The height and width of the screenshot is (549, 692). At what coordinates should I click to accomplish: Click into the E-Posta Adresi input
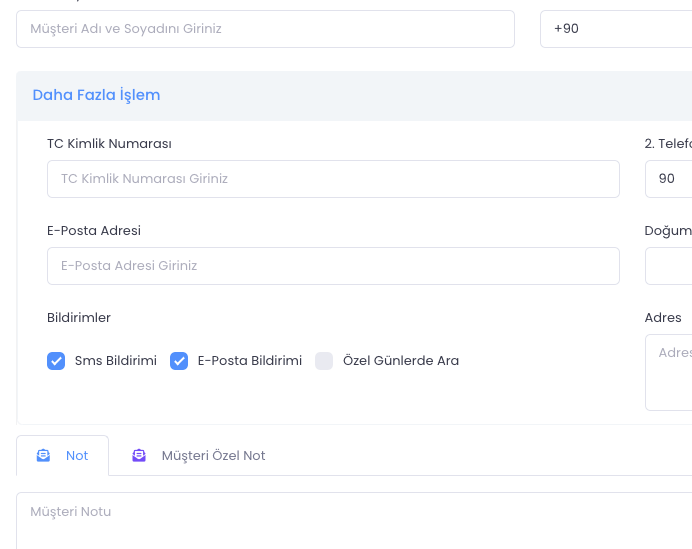pos(333,266)
